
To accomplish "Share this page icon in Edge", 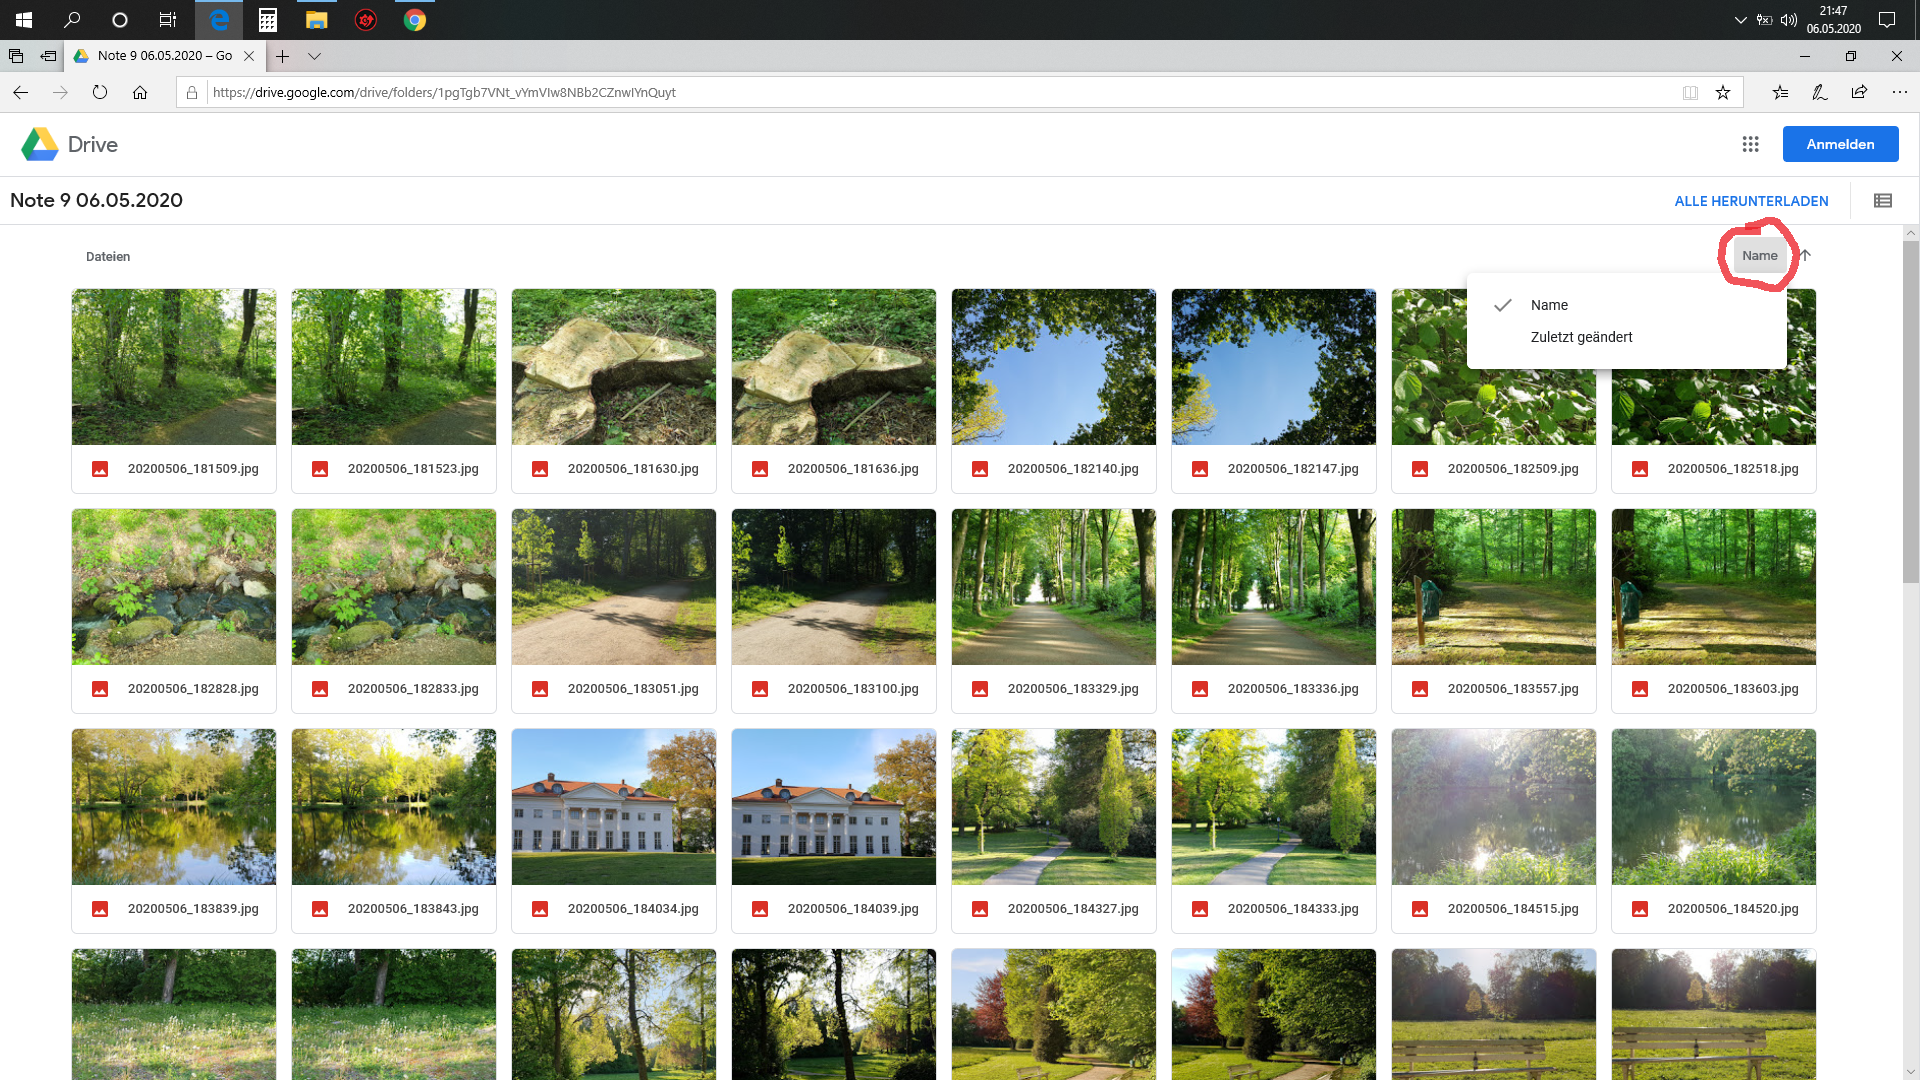I will [1859, 92].
